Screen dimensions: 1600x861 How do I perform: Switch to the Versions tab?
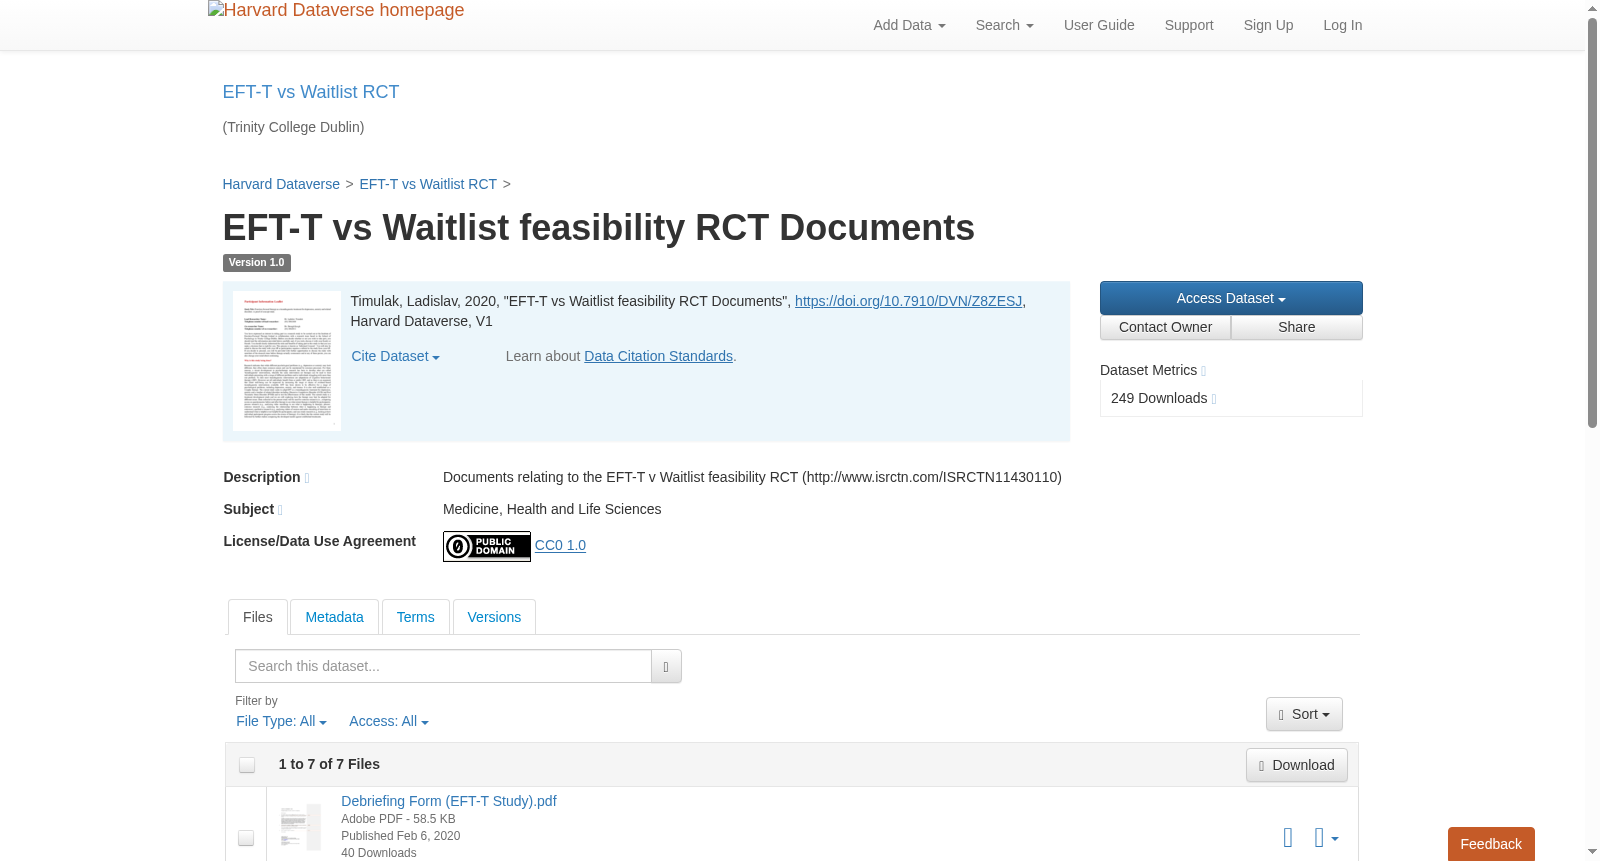pos(494,617)
